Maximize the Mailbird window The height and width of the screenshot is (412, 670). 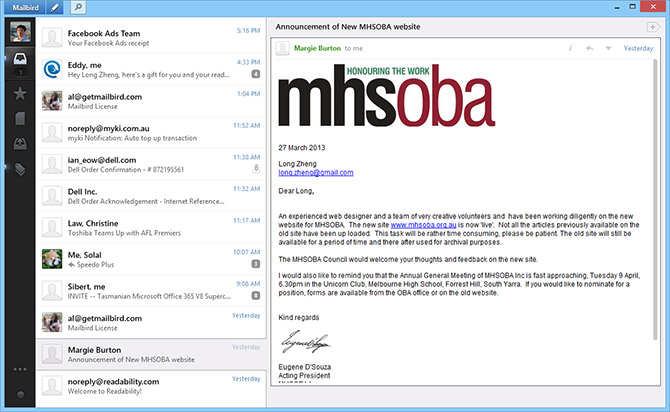coord(632,6)
